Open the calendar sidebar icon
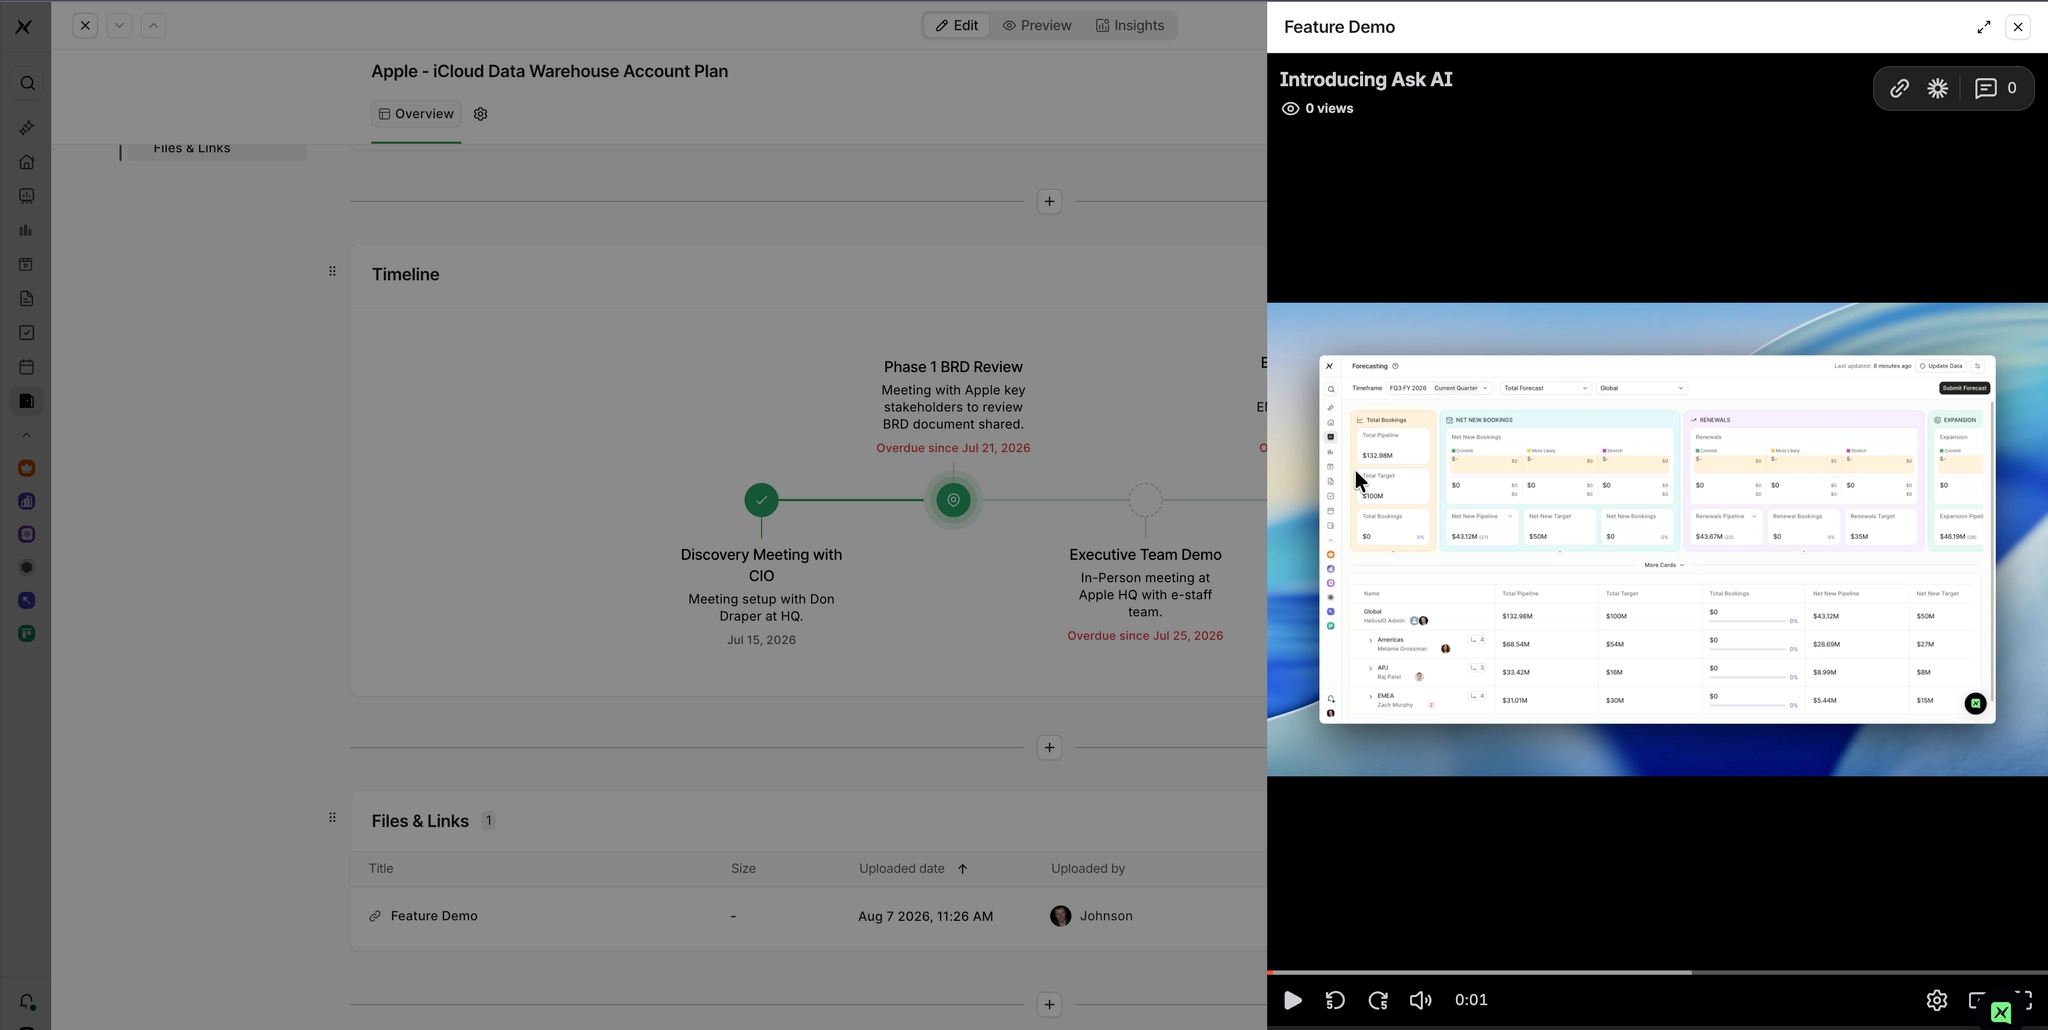 pos(27,367)
